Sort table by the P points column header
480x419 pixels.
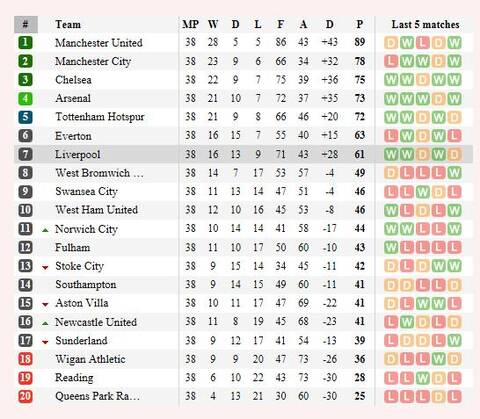coord(359,24)
